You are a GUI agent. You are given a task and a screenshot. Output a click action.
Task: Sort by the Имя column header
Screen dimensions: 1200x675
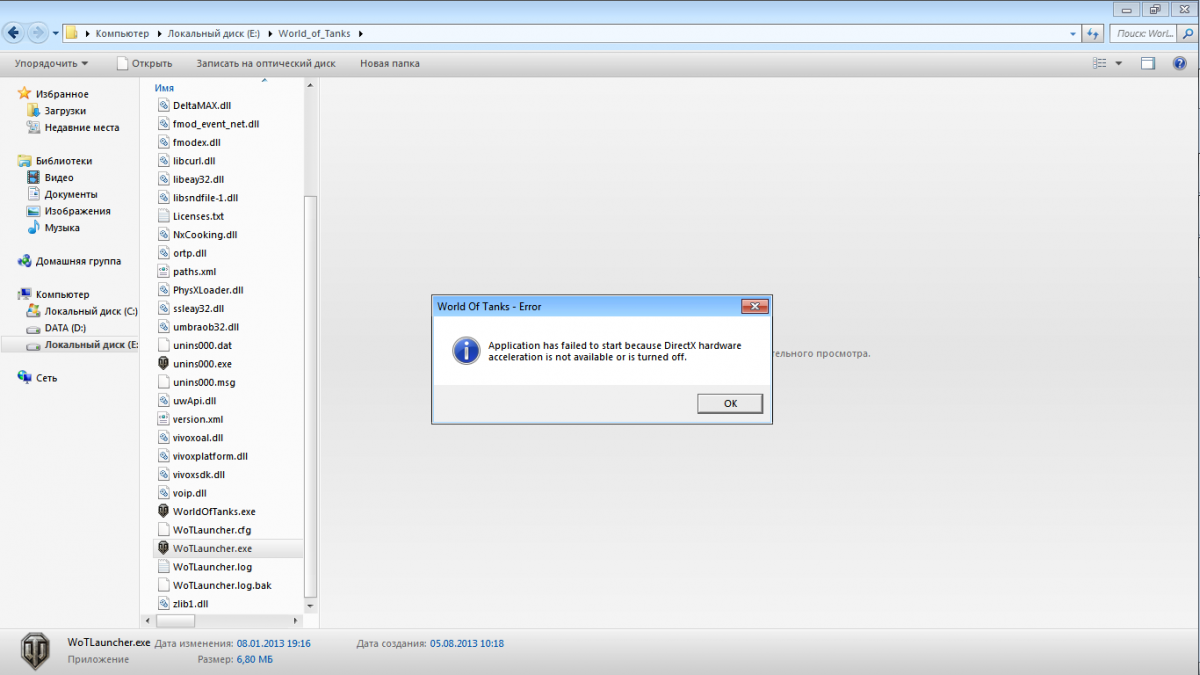(x=165, y=88)
